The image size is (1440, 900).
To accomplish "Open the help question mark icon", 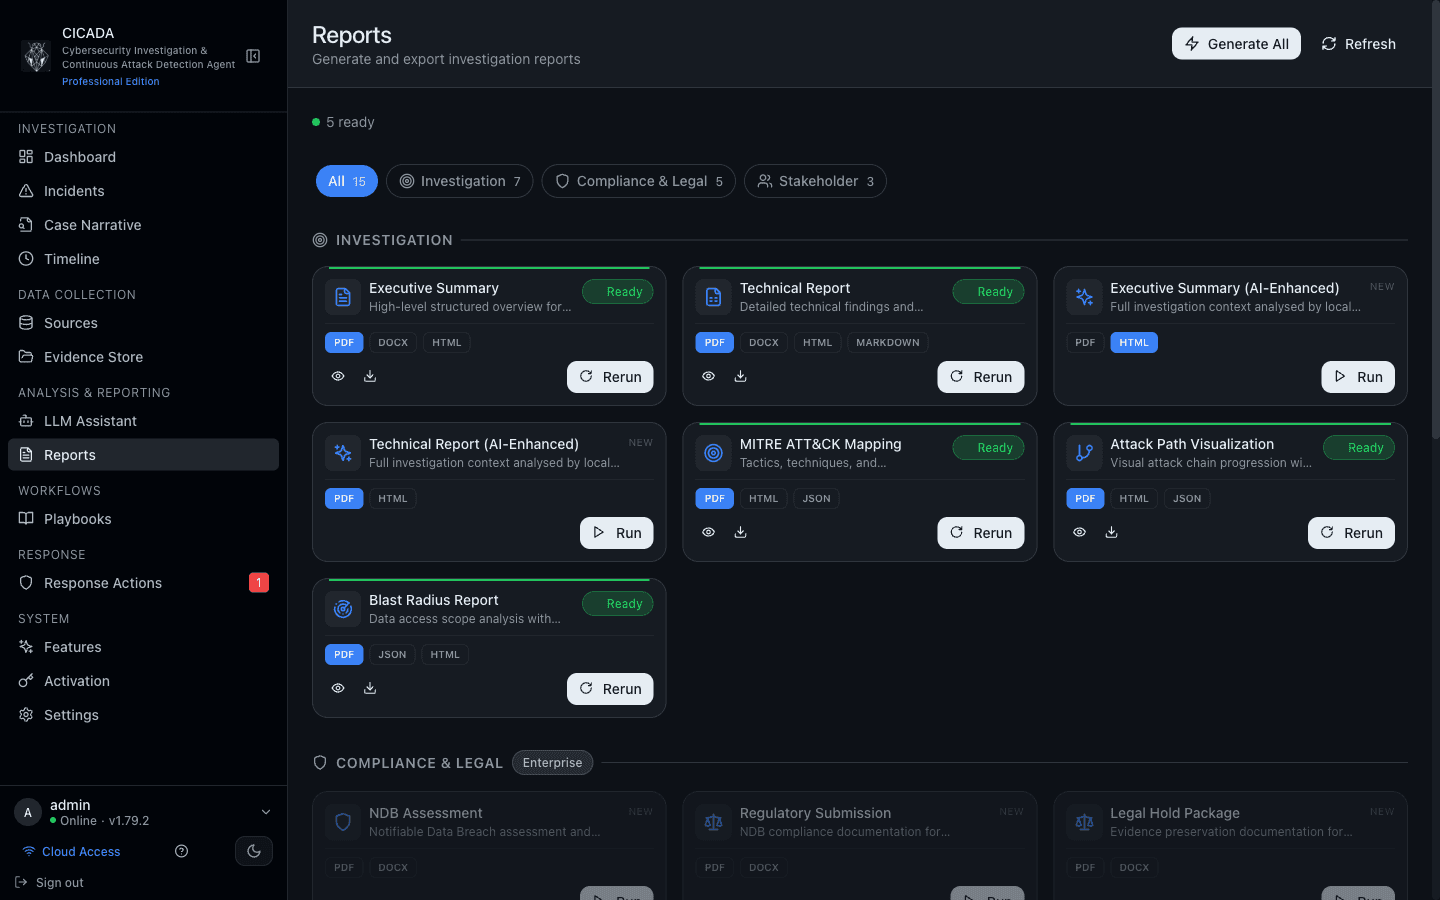I will tap(181, 851).
